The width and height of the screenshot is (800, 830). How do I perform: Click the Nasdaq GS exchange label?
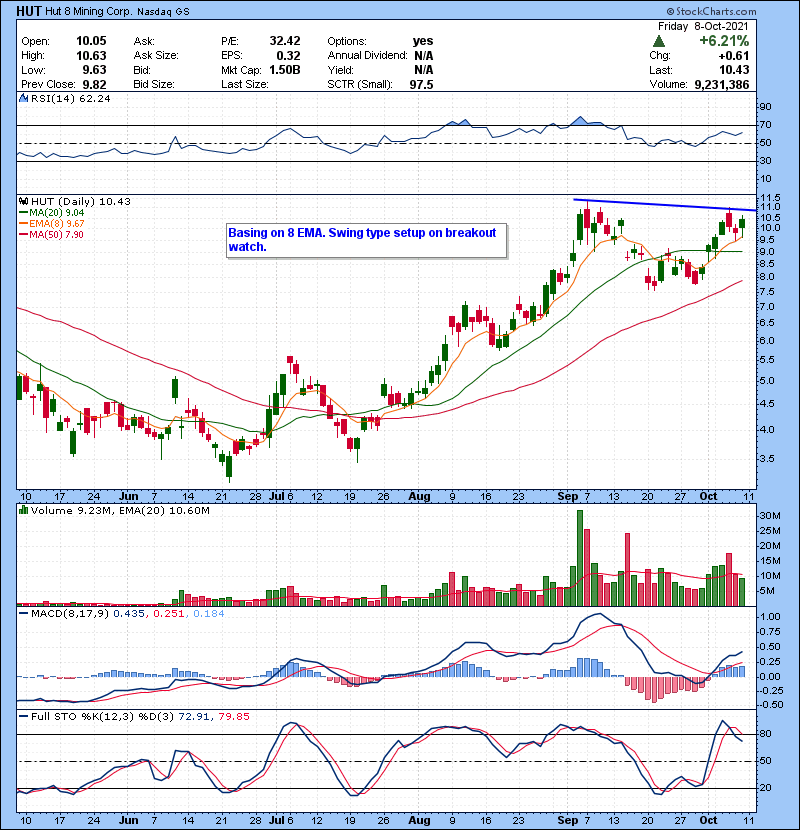(163, 12)
